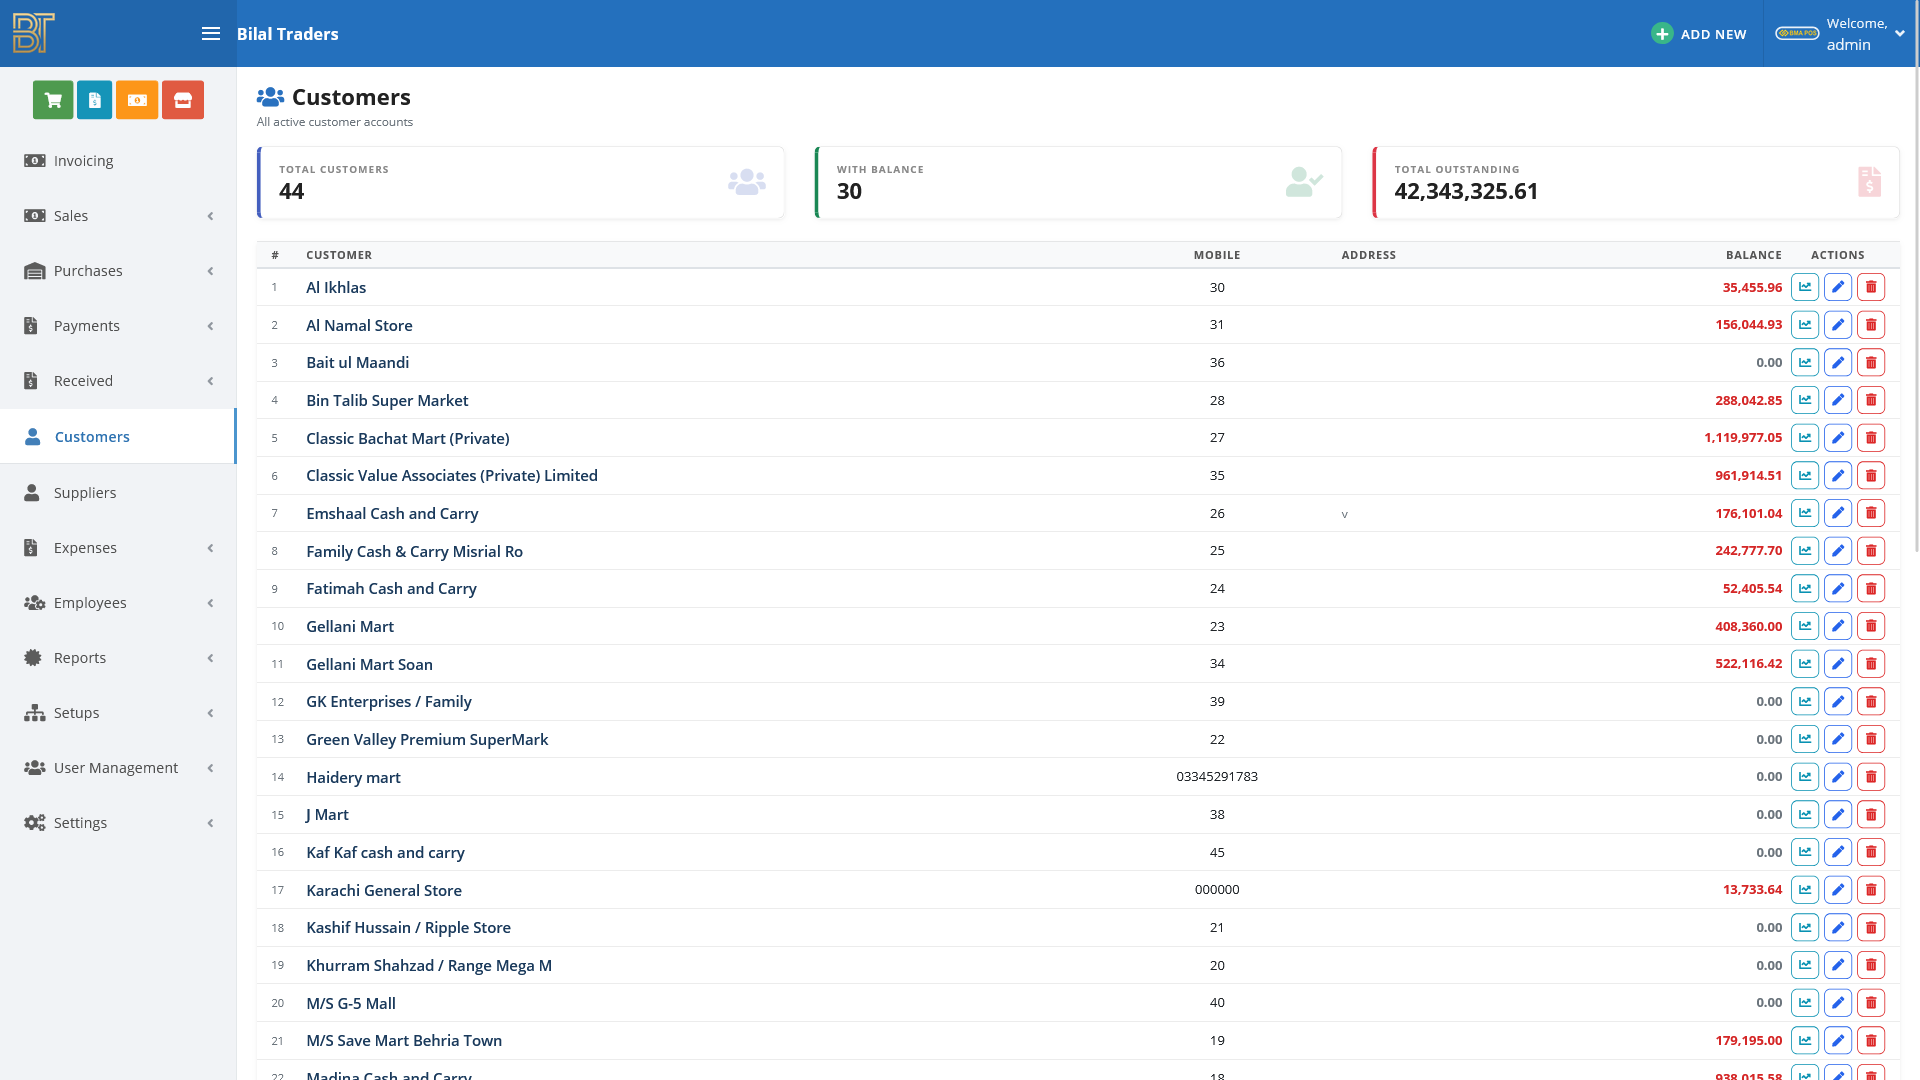Delete Green Valley Premium SuperMark customer
1920x1080 pixels.
(1871, 739)
